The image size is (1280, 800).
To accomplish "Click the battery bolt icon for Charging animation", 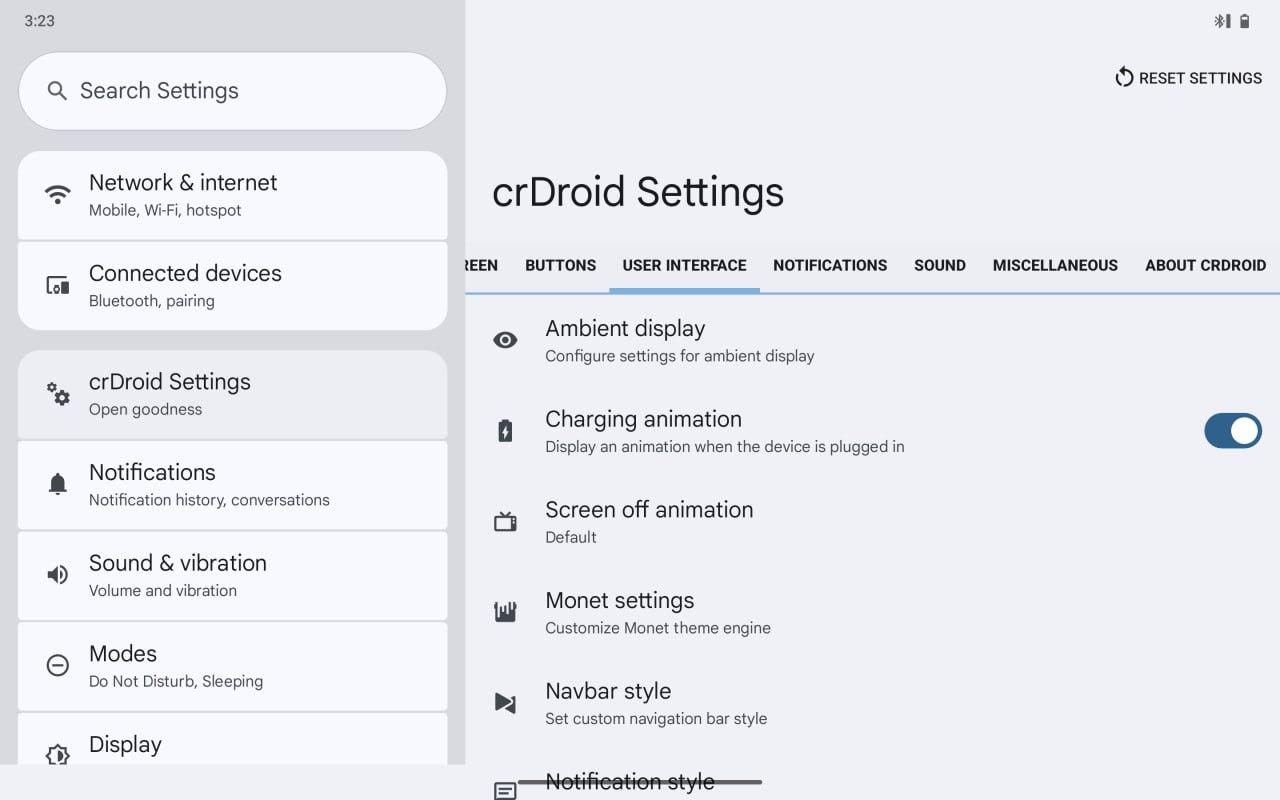I will click(x=505, y=431).
